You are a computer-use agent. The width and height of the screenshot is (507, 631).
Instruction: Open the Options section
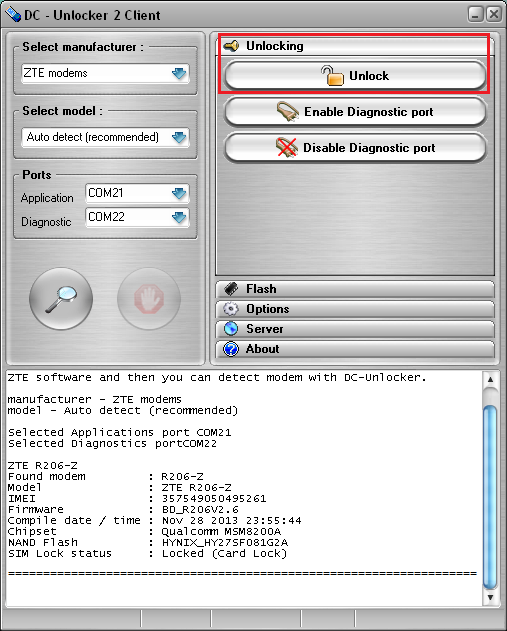click(355, 309)
